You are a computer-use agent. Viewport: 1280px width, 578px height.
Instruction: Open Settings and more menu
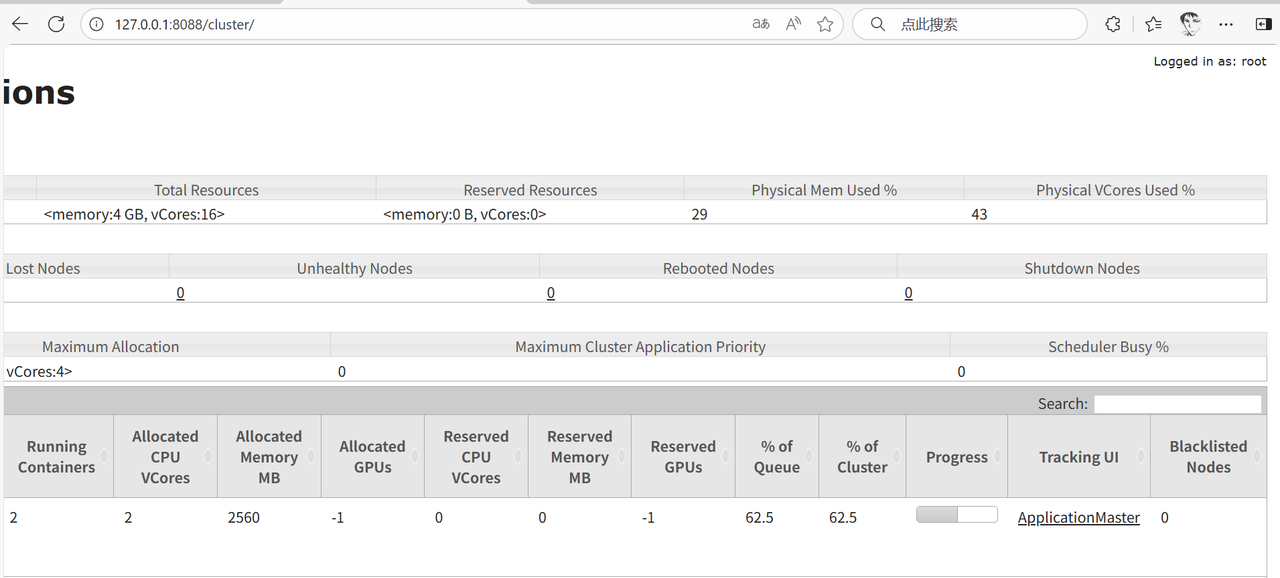pyautogui.click(x=1226, y=24)
